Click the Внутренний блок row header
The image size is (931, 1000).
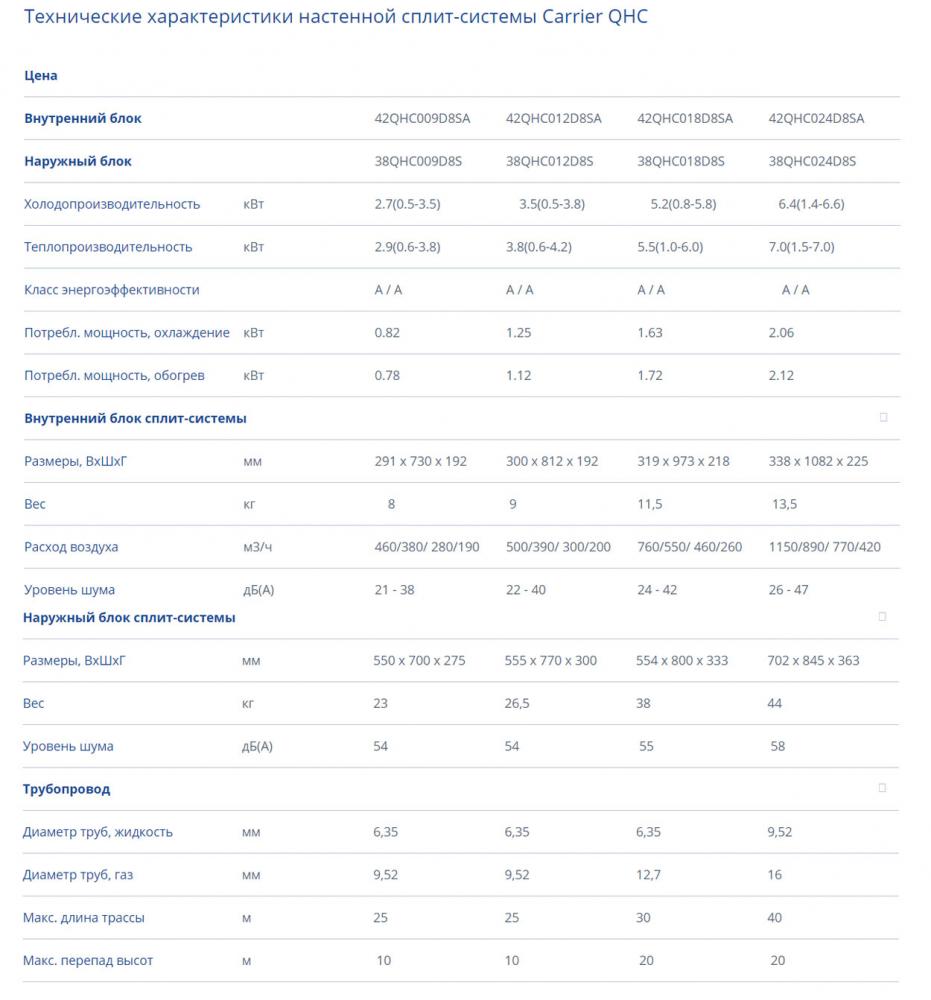pos(83,118)
